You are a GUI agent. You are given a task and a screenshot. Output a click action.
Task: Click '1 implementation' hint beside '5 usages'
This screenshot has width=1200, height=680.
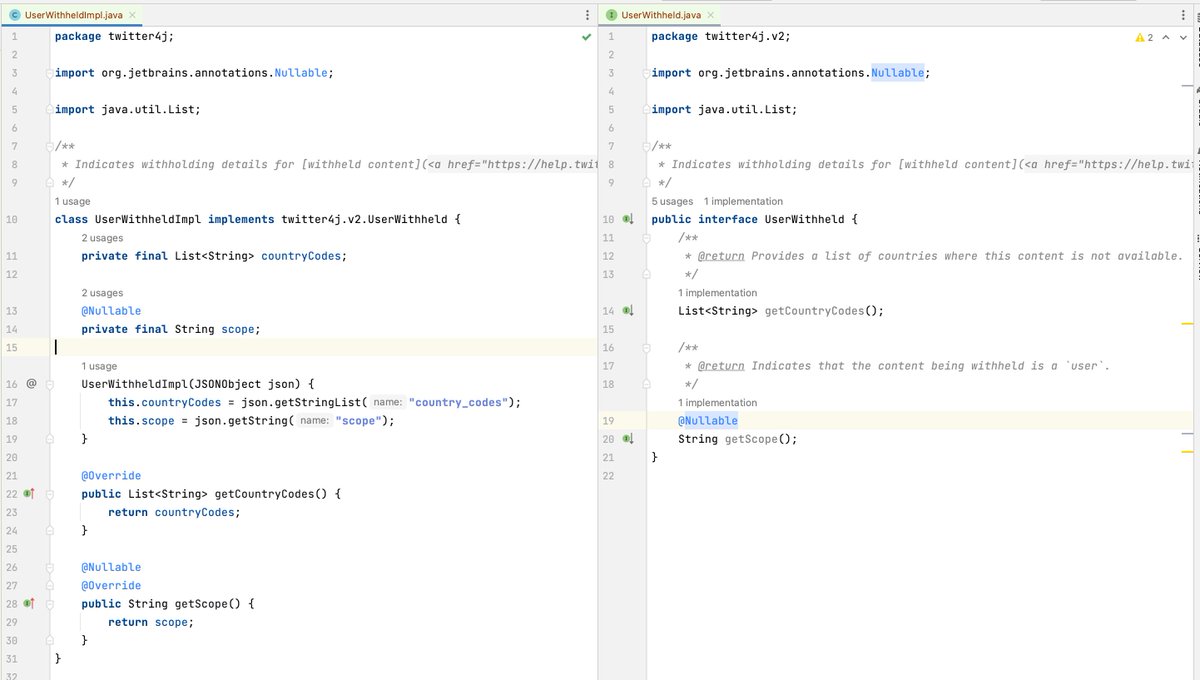tap(743, 201)
